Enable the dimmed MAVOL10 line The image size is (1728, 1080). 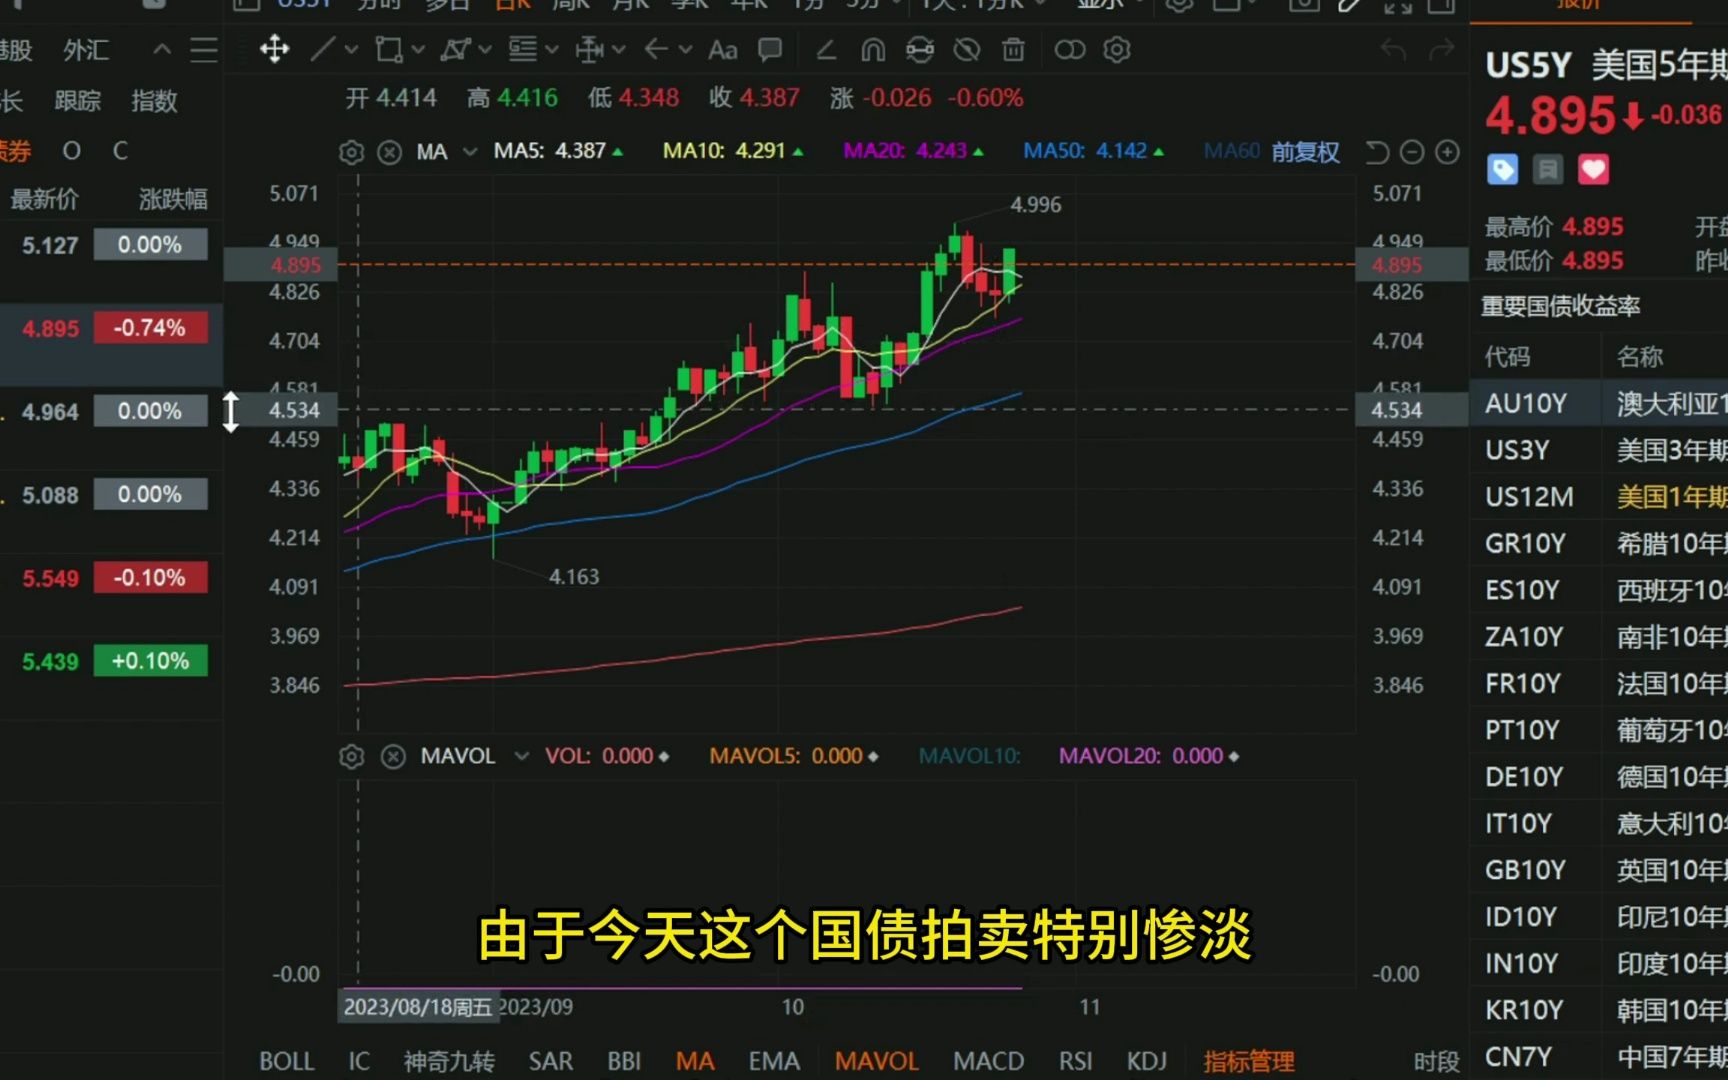pos(970,756)
